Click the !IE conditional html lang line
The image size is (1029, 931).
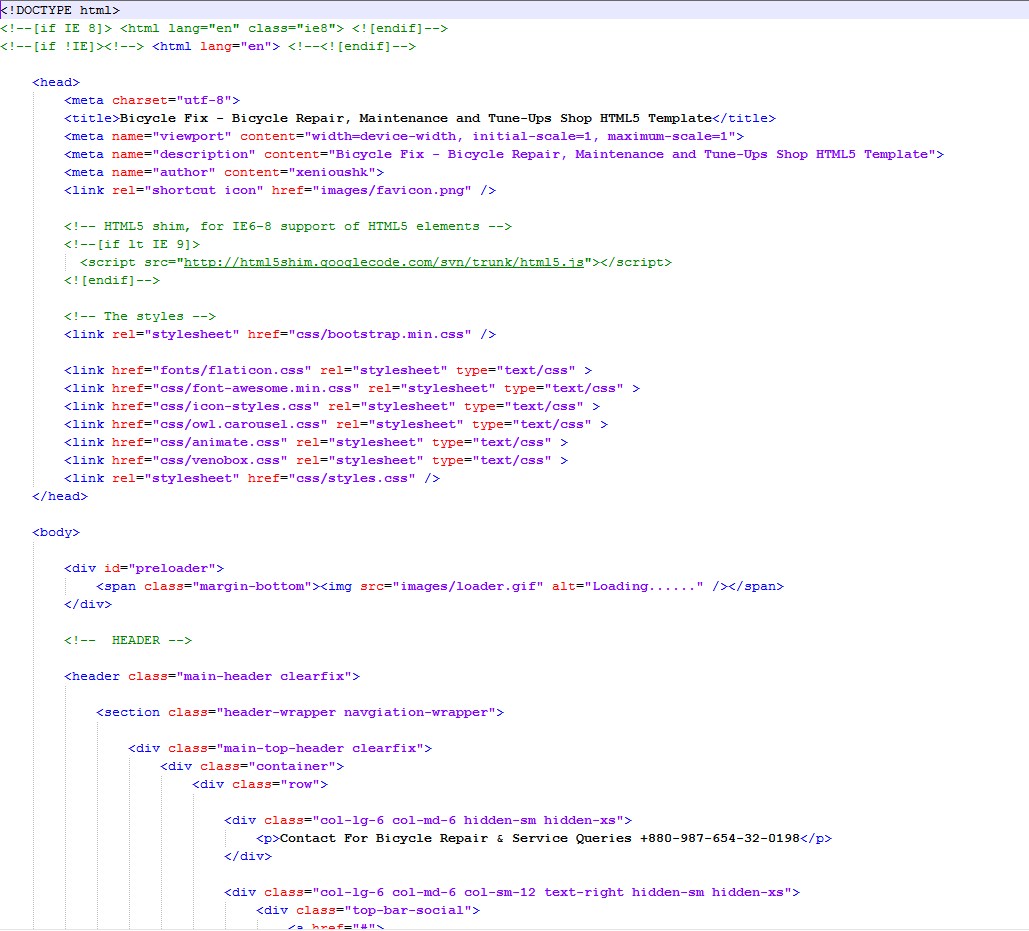[208, 47]
